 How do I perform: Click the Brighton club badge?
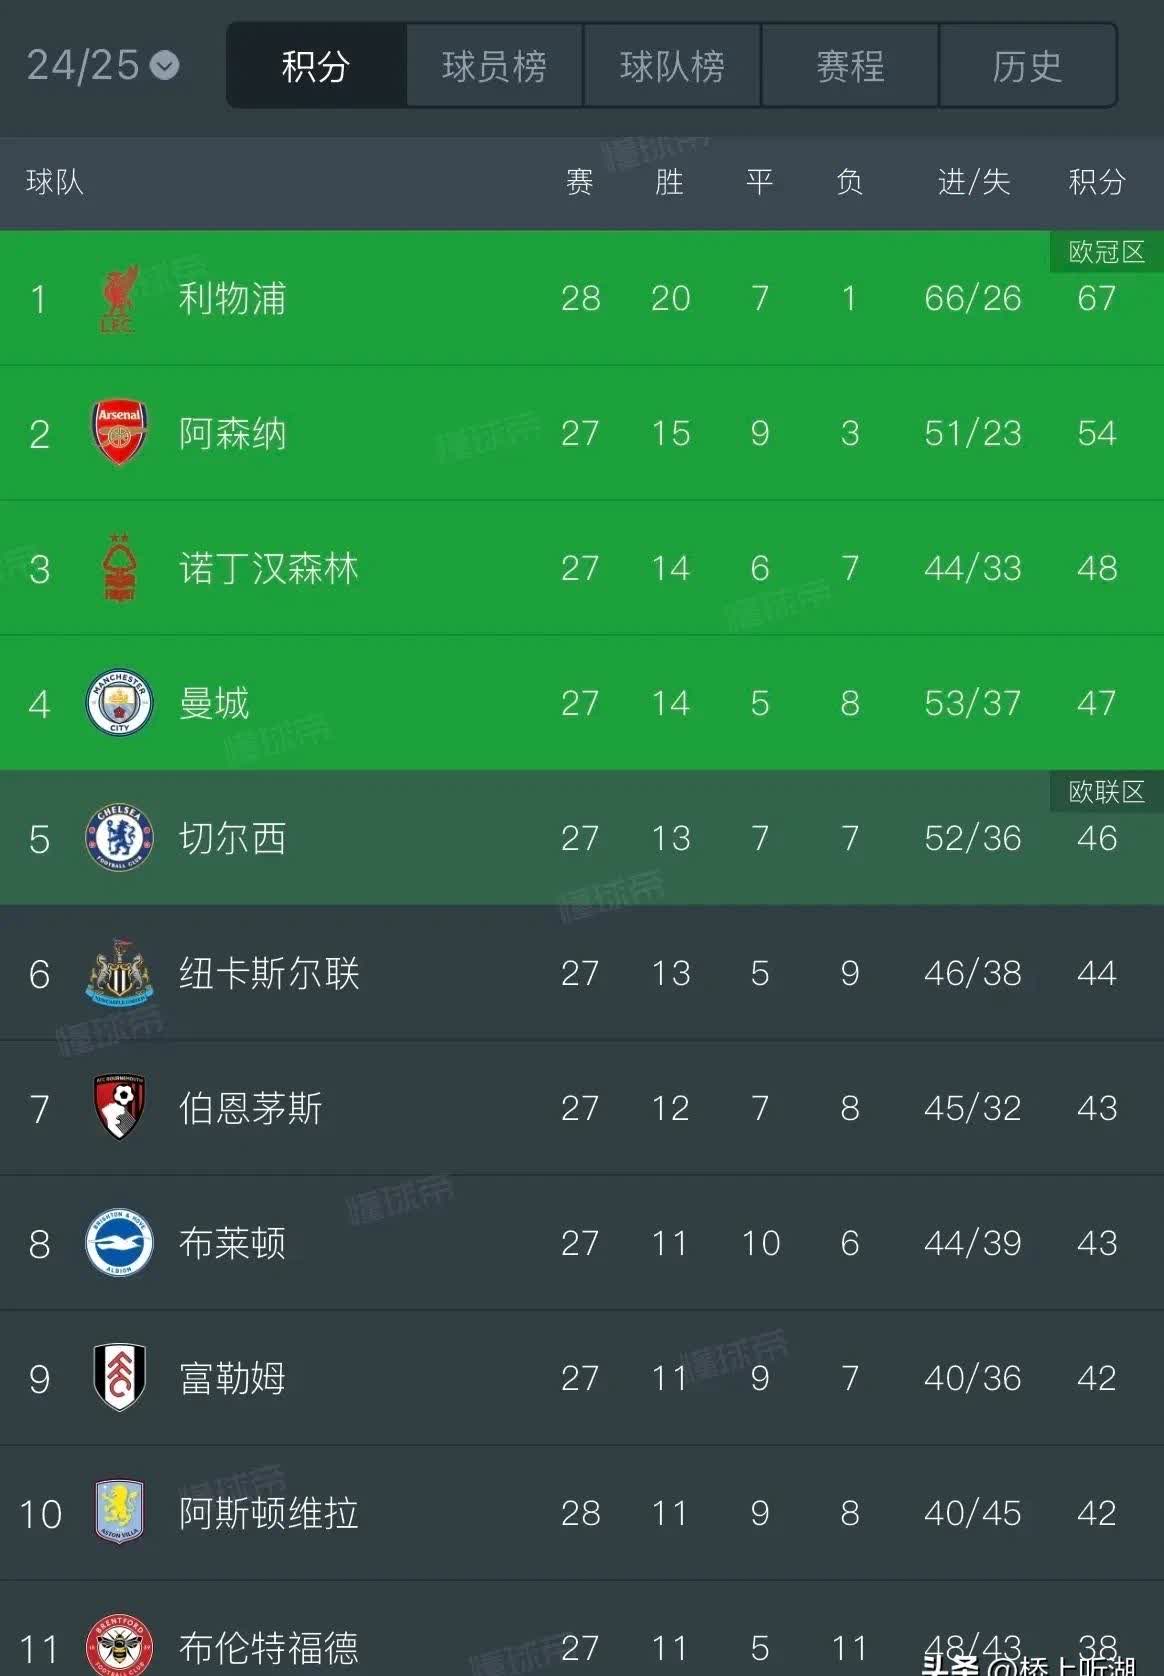tap(119, 1243)
